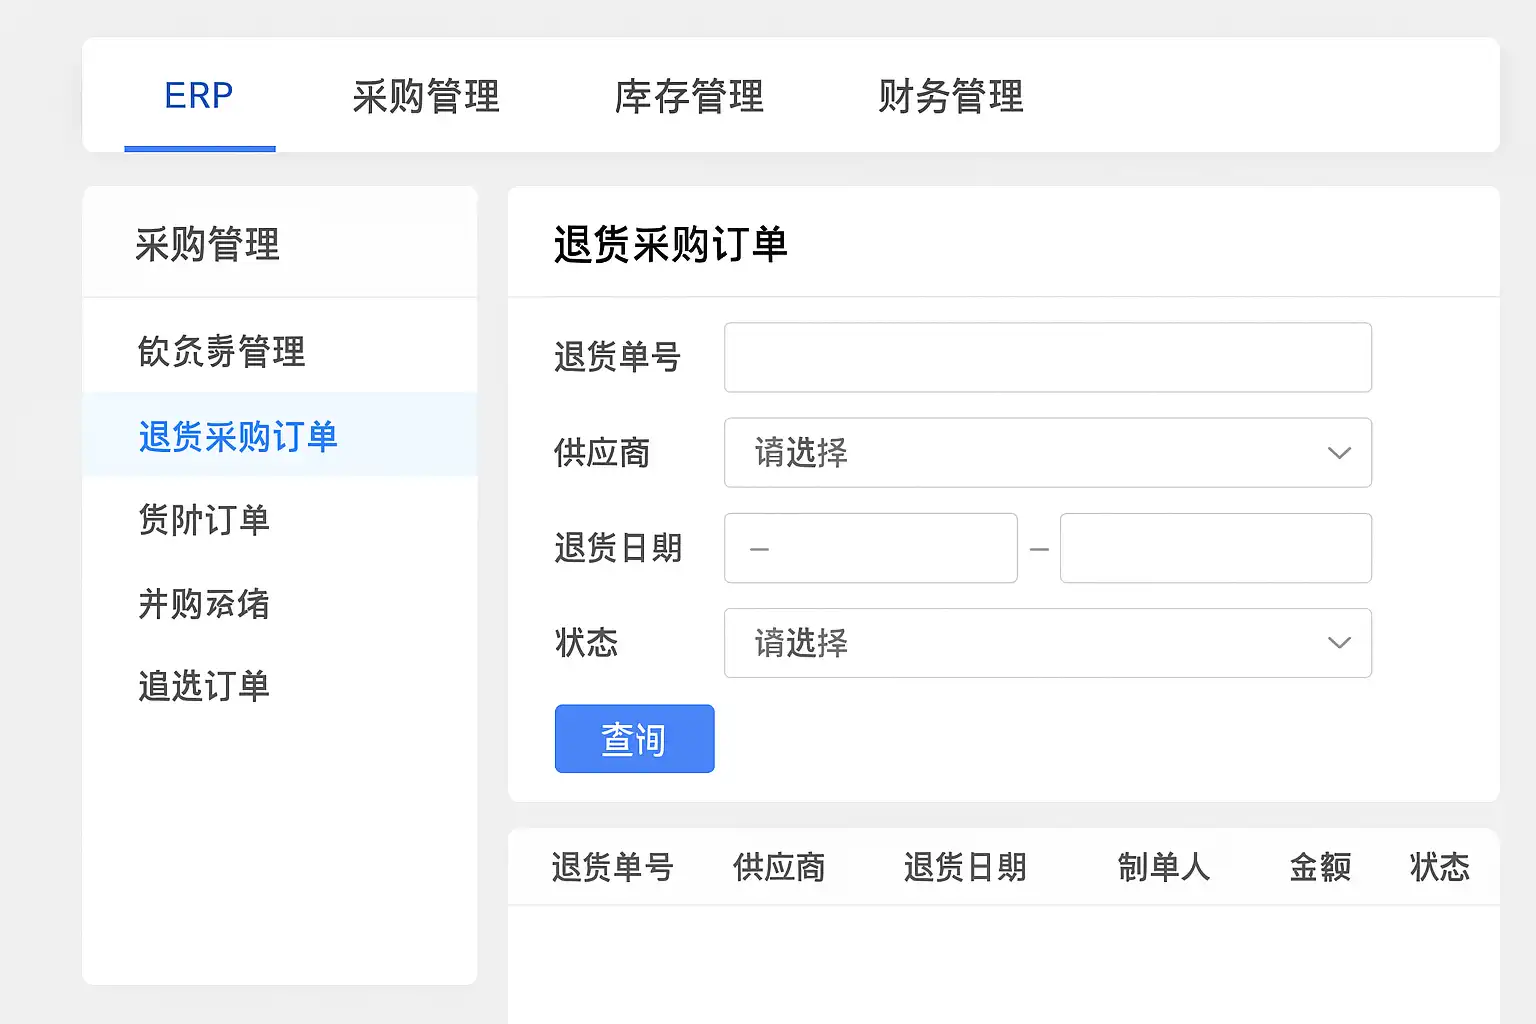Image resolution: width=1536 pixels, height=1024 pixels.
Task: Select the 财务管理 tab
Action: [951, 96]
